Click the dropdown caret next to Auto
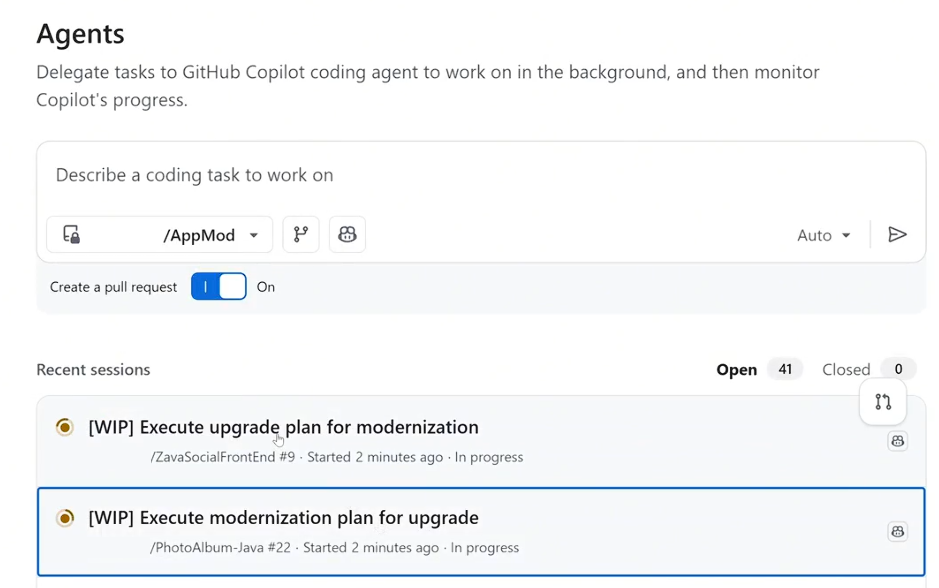 click(846, 236)
